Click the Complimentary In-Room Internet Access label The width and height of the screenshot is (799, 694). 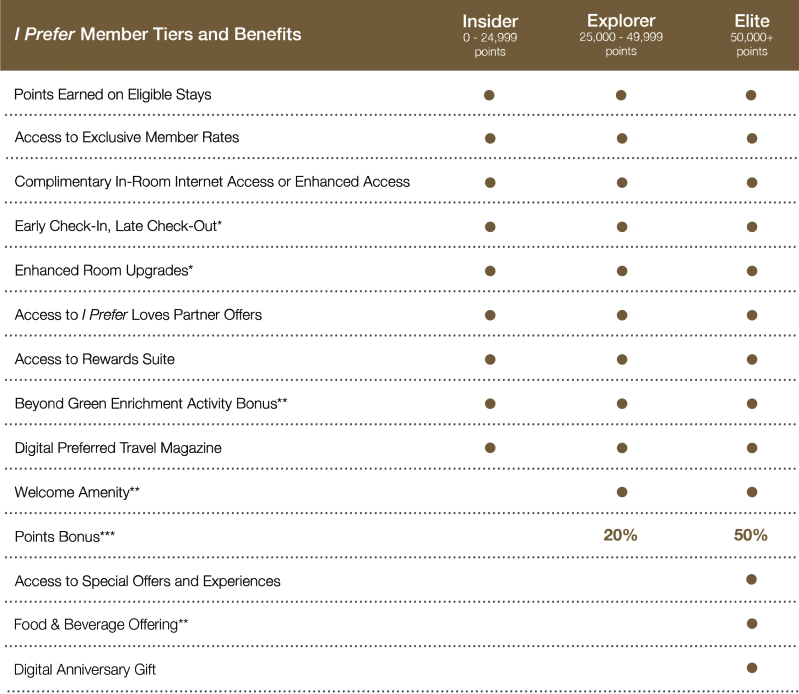click(212, 182)
